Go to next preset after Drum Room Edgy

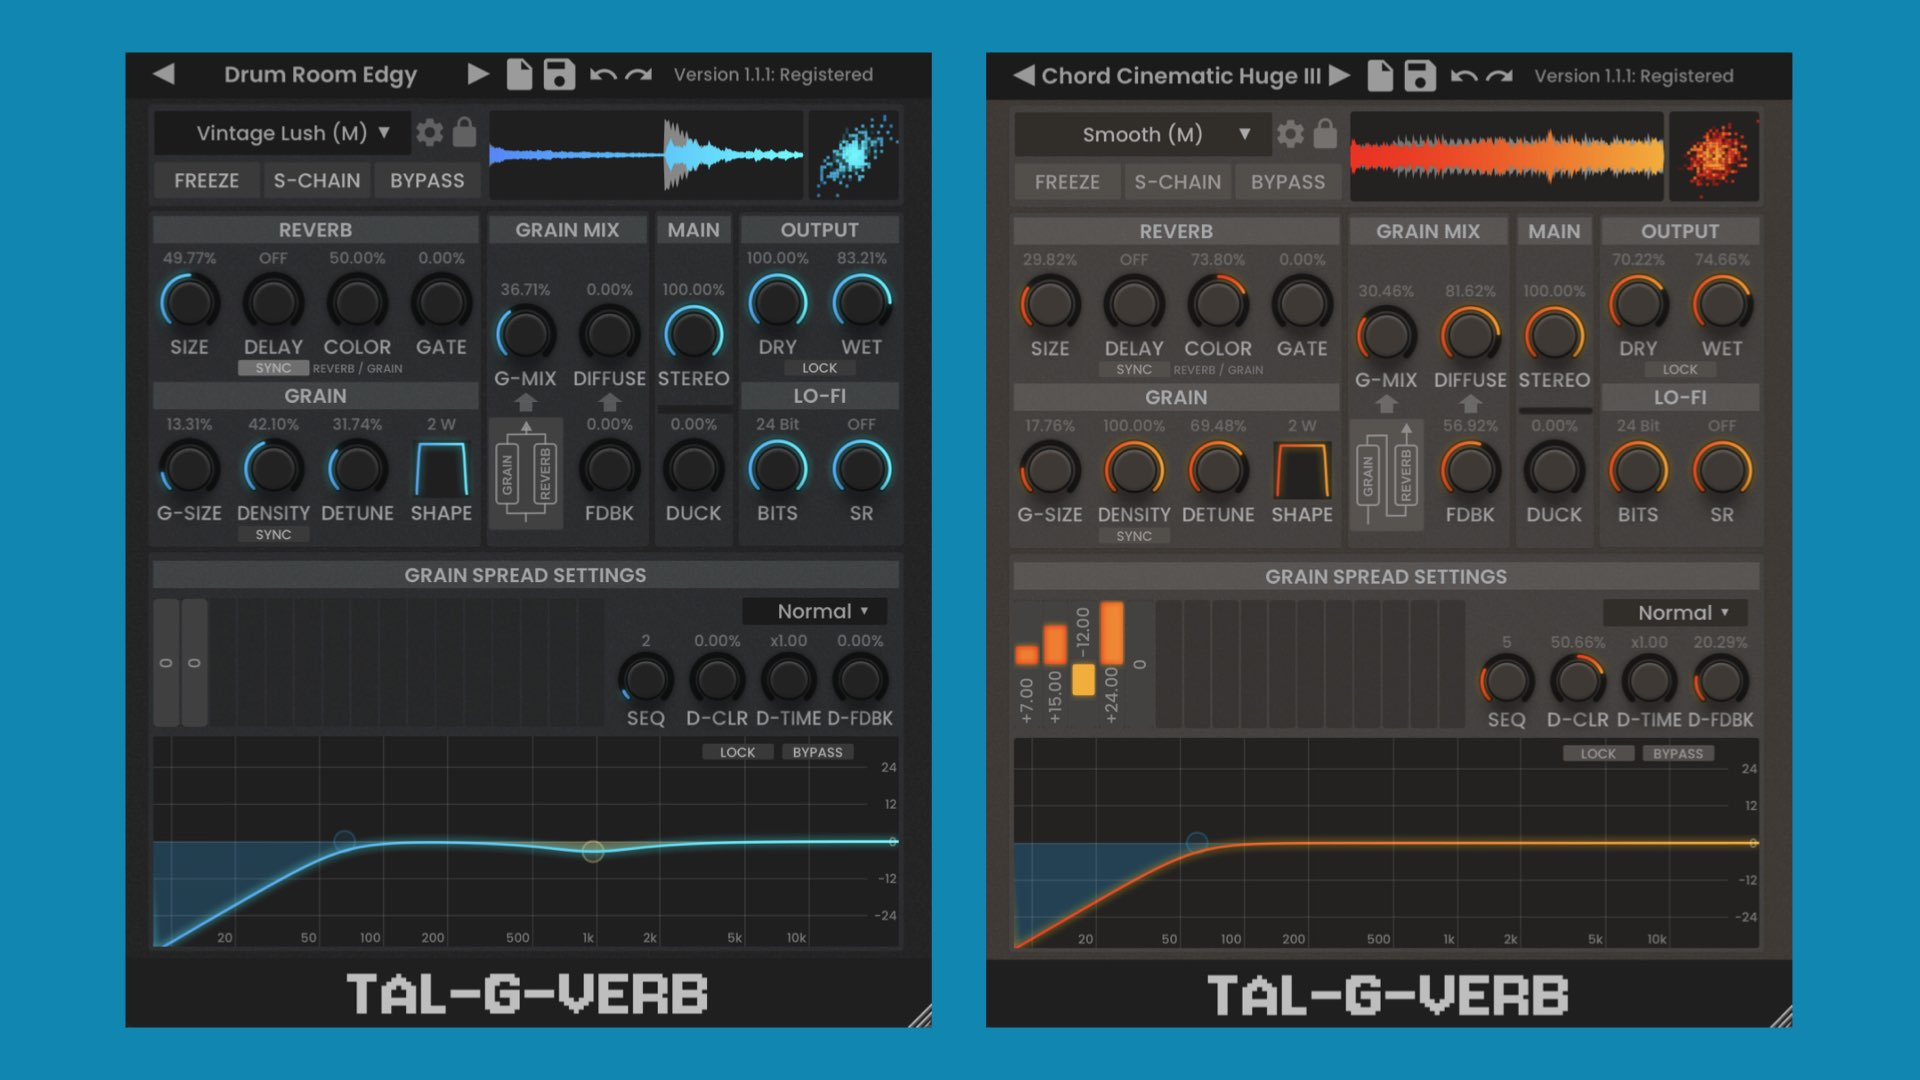coord(477,74)
